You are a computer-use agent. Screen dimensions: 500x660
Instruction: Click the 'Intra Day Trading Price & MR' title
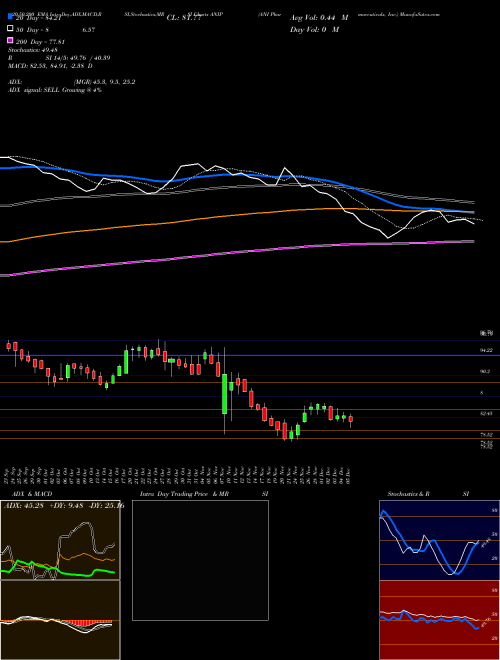click(184, 494)
